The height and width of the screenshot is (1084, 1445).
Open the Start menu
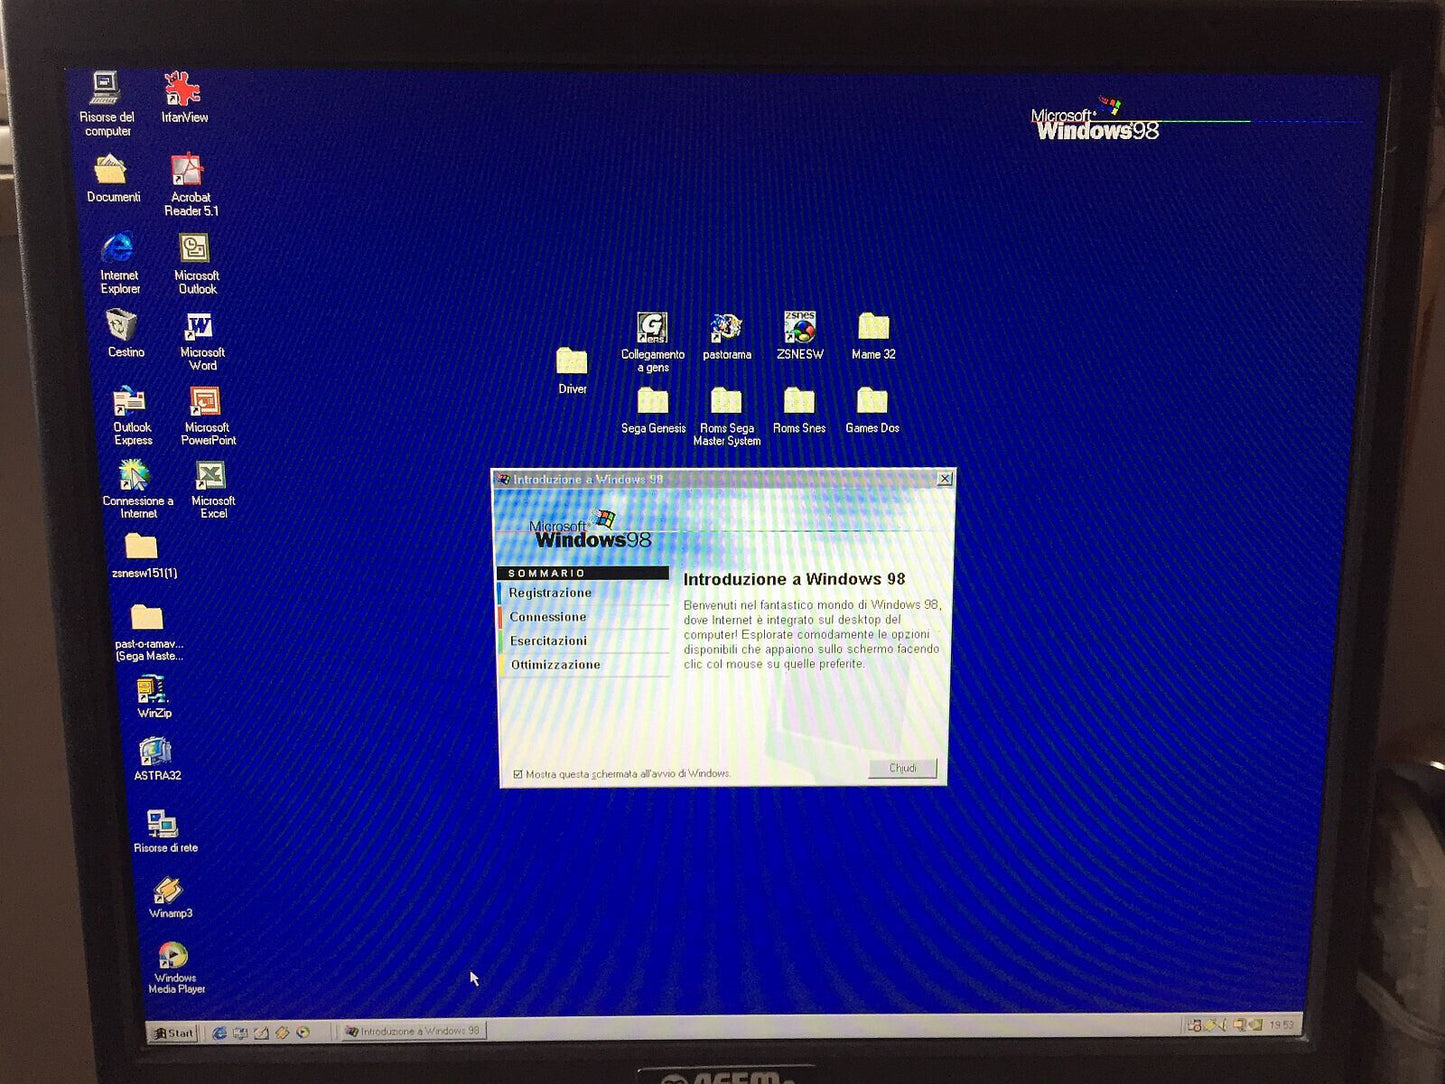[x=173, y=1031]
